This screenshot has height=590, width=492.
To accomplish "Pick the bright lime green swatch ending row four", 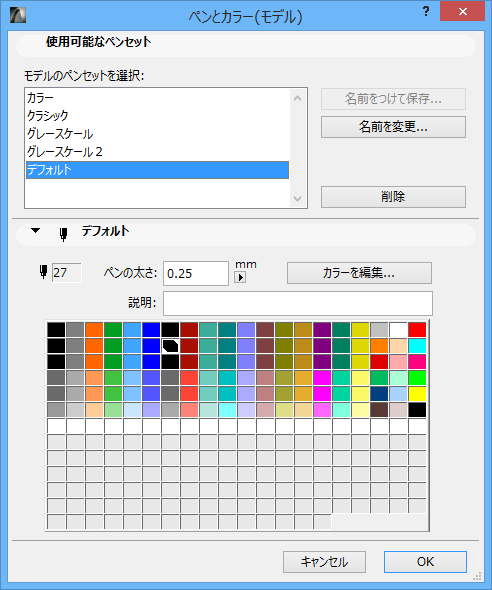I will [x=417, y=378].
